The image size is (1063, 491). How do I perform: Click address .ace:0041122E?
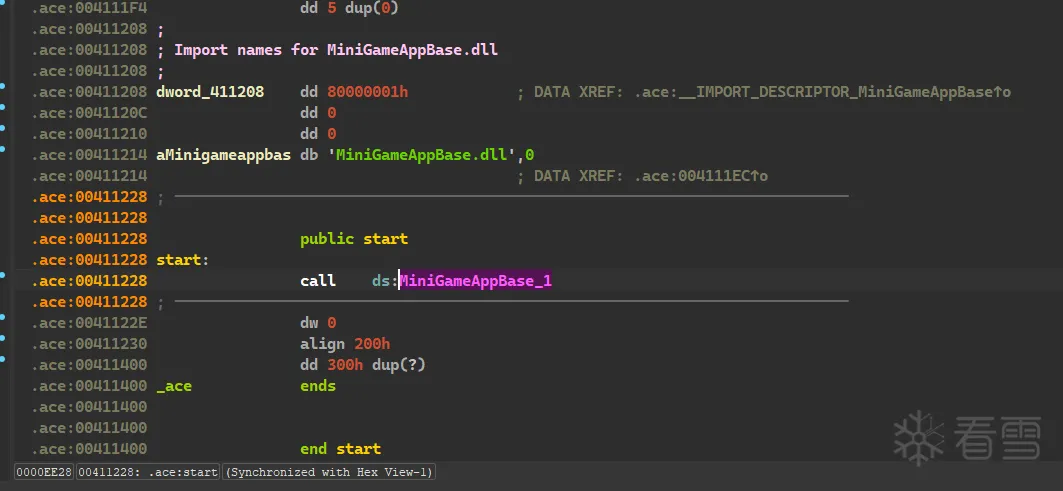[x=89, y=323]
